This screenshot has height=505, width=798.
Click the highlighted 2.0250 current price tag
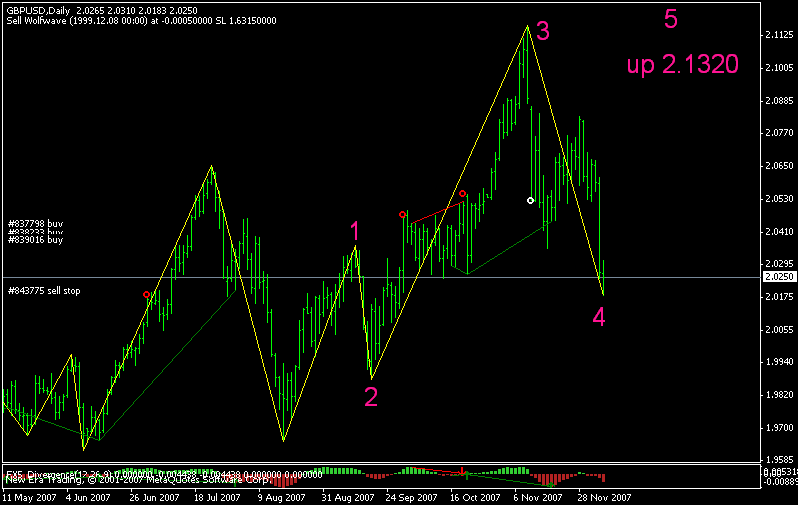coord(779,277)
